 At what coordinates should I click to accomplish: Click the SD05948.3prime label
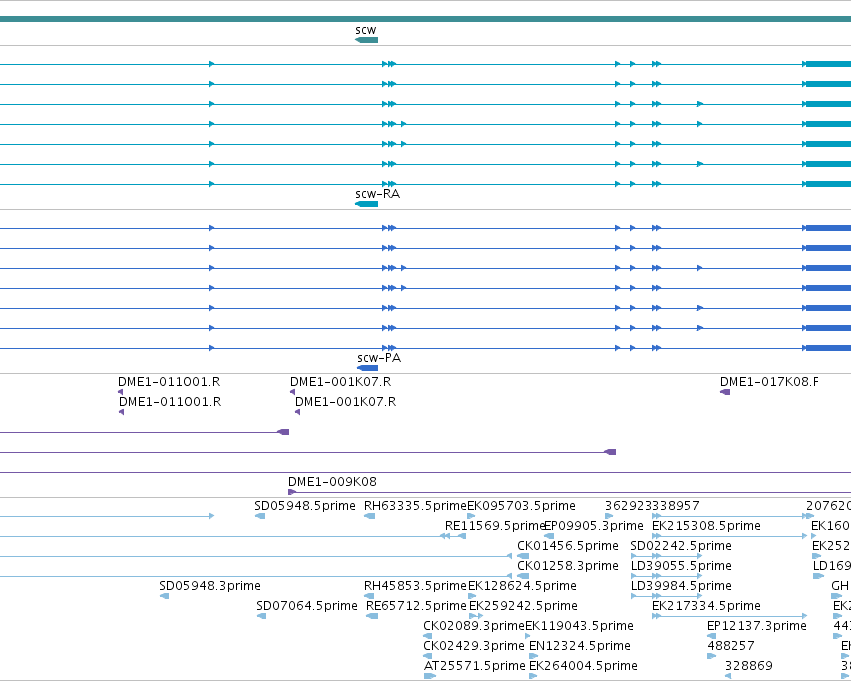tap(210, 586)
